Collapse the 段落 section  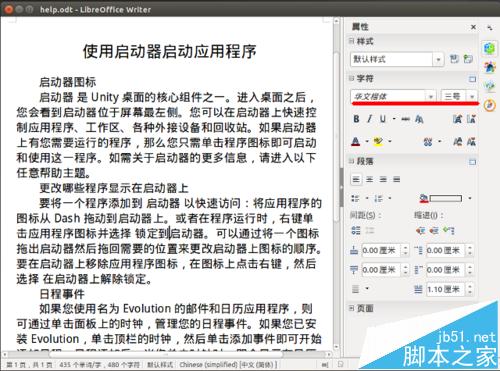tap(351, 161)
